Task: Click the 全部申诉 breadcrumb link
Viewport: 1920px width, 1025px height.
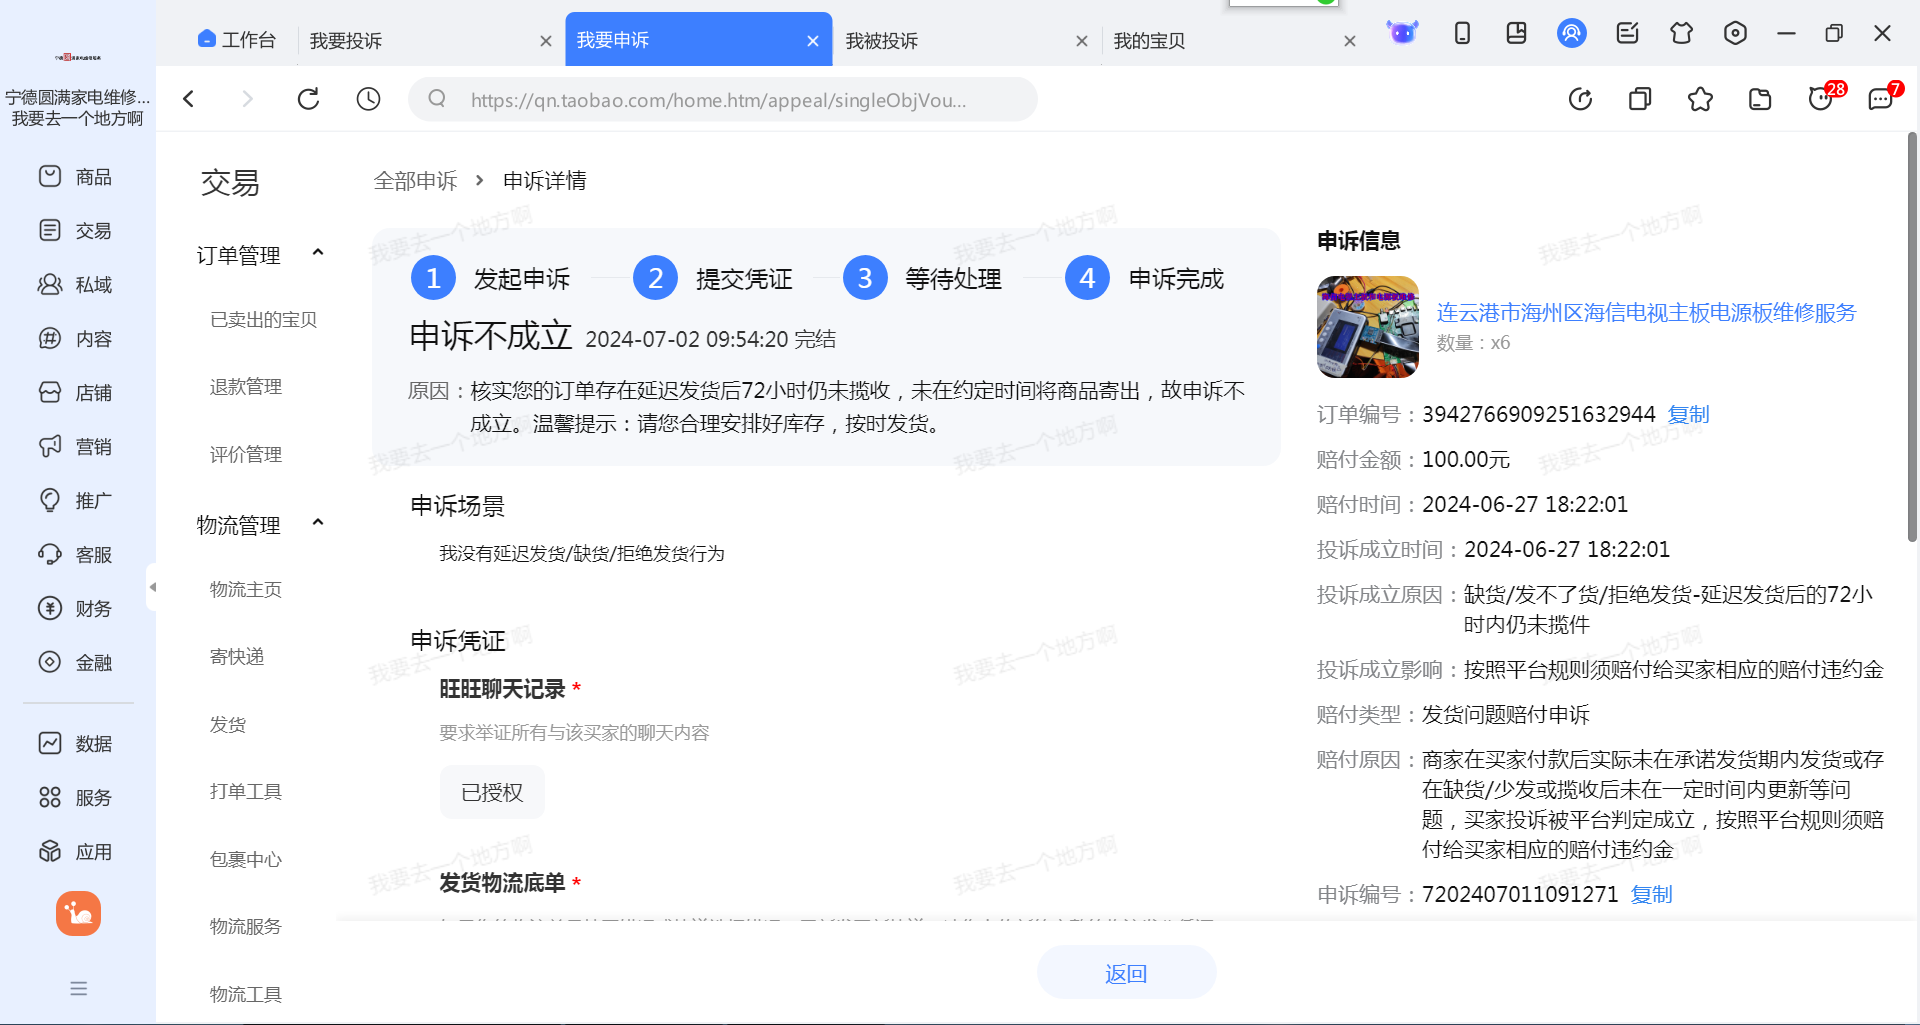Action: 415,181
